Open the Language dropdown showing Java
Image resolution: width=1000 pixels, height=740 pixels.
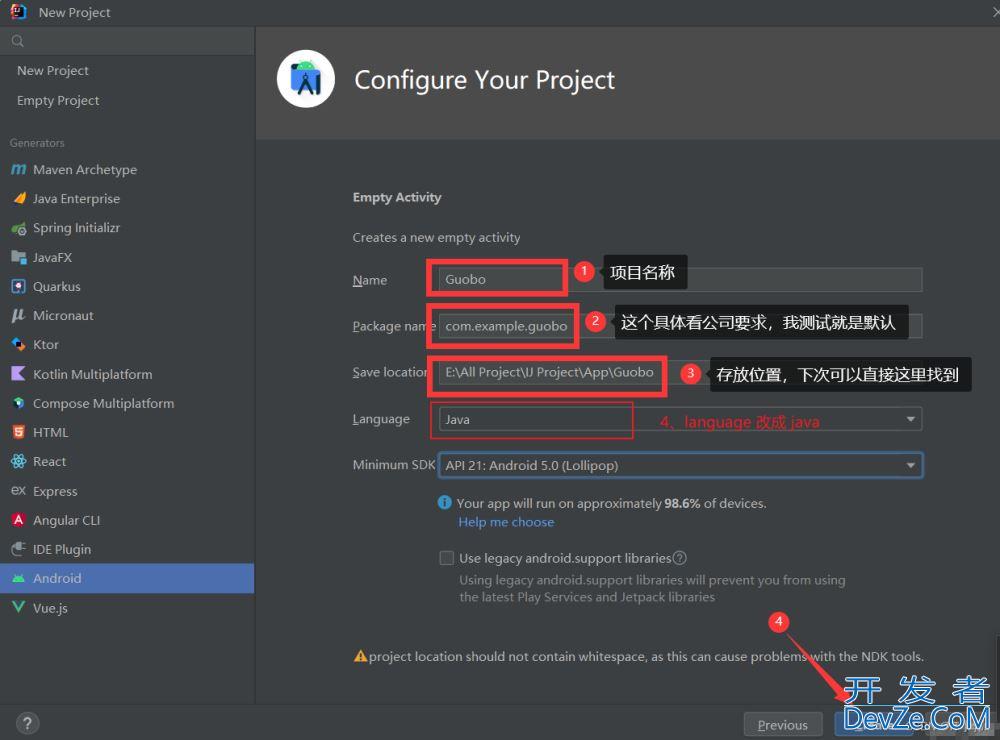680,419
